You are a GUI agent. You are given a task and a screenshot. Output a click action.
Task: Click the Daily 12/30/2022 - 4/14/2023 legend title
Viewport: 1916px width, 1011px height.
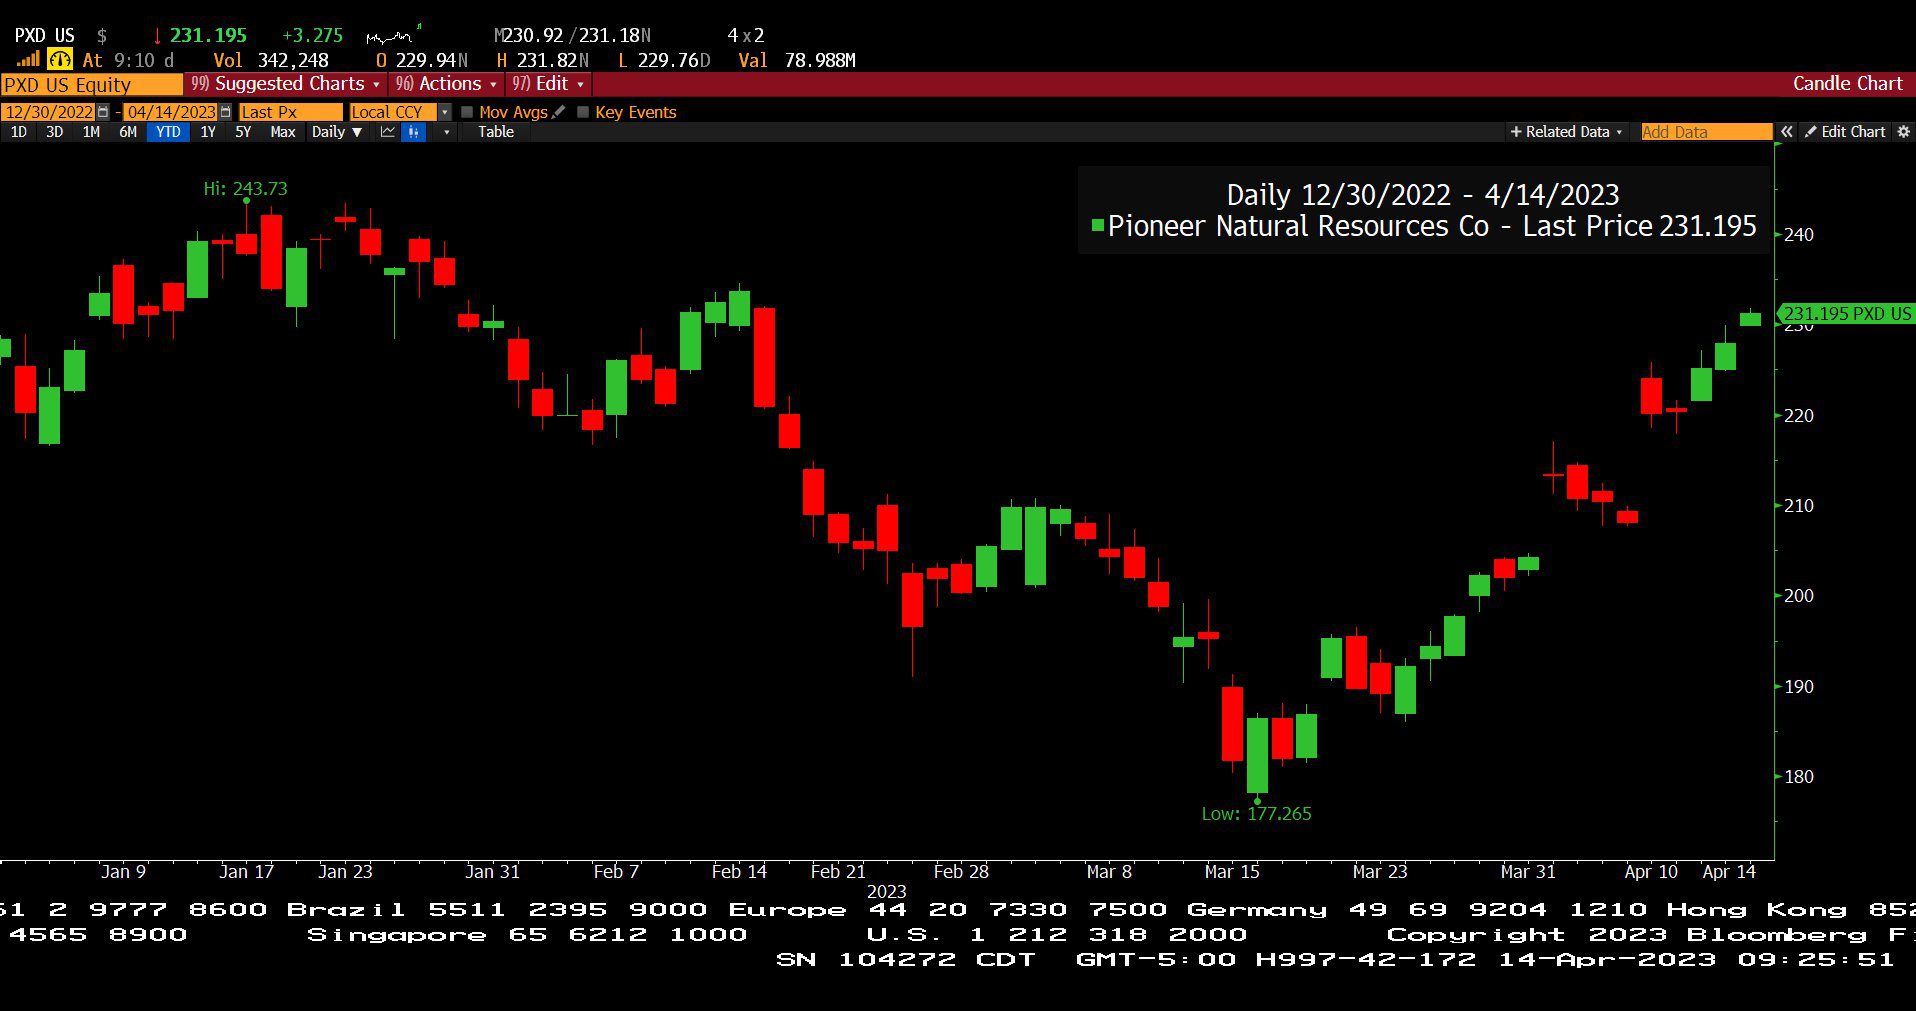1423,195
